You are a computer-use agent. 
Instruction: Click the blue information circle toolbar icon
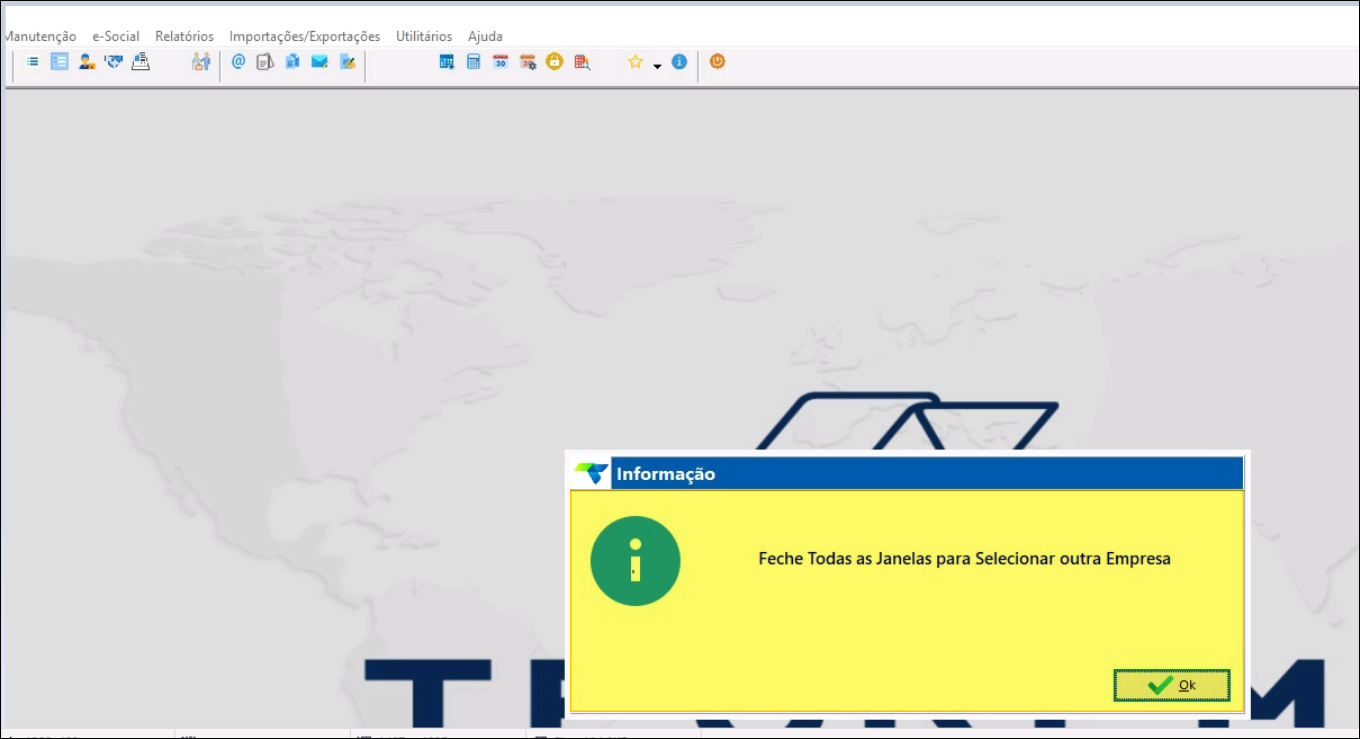(679, 62)
